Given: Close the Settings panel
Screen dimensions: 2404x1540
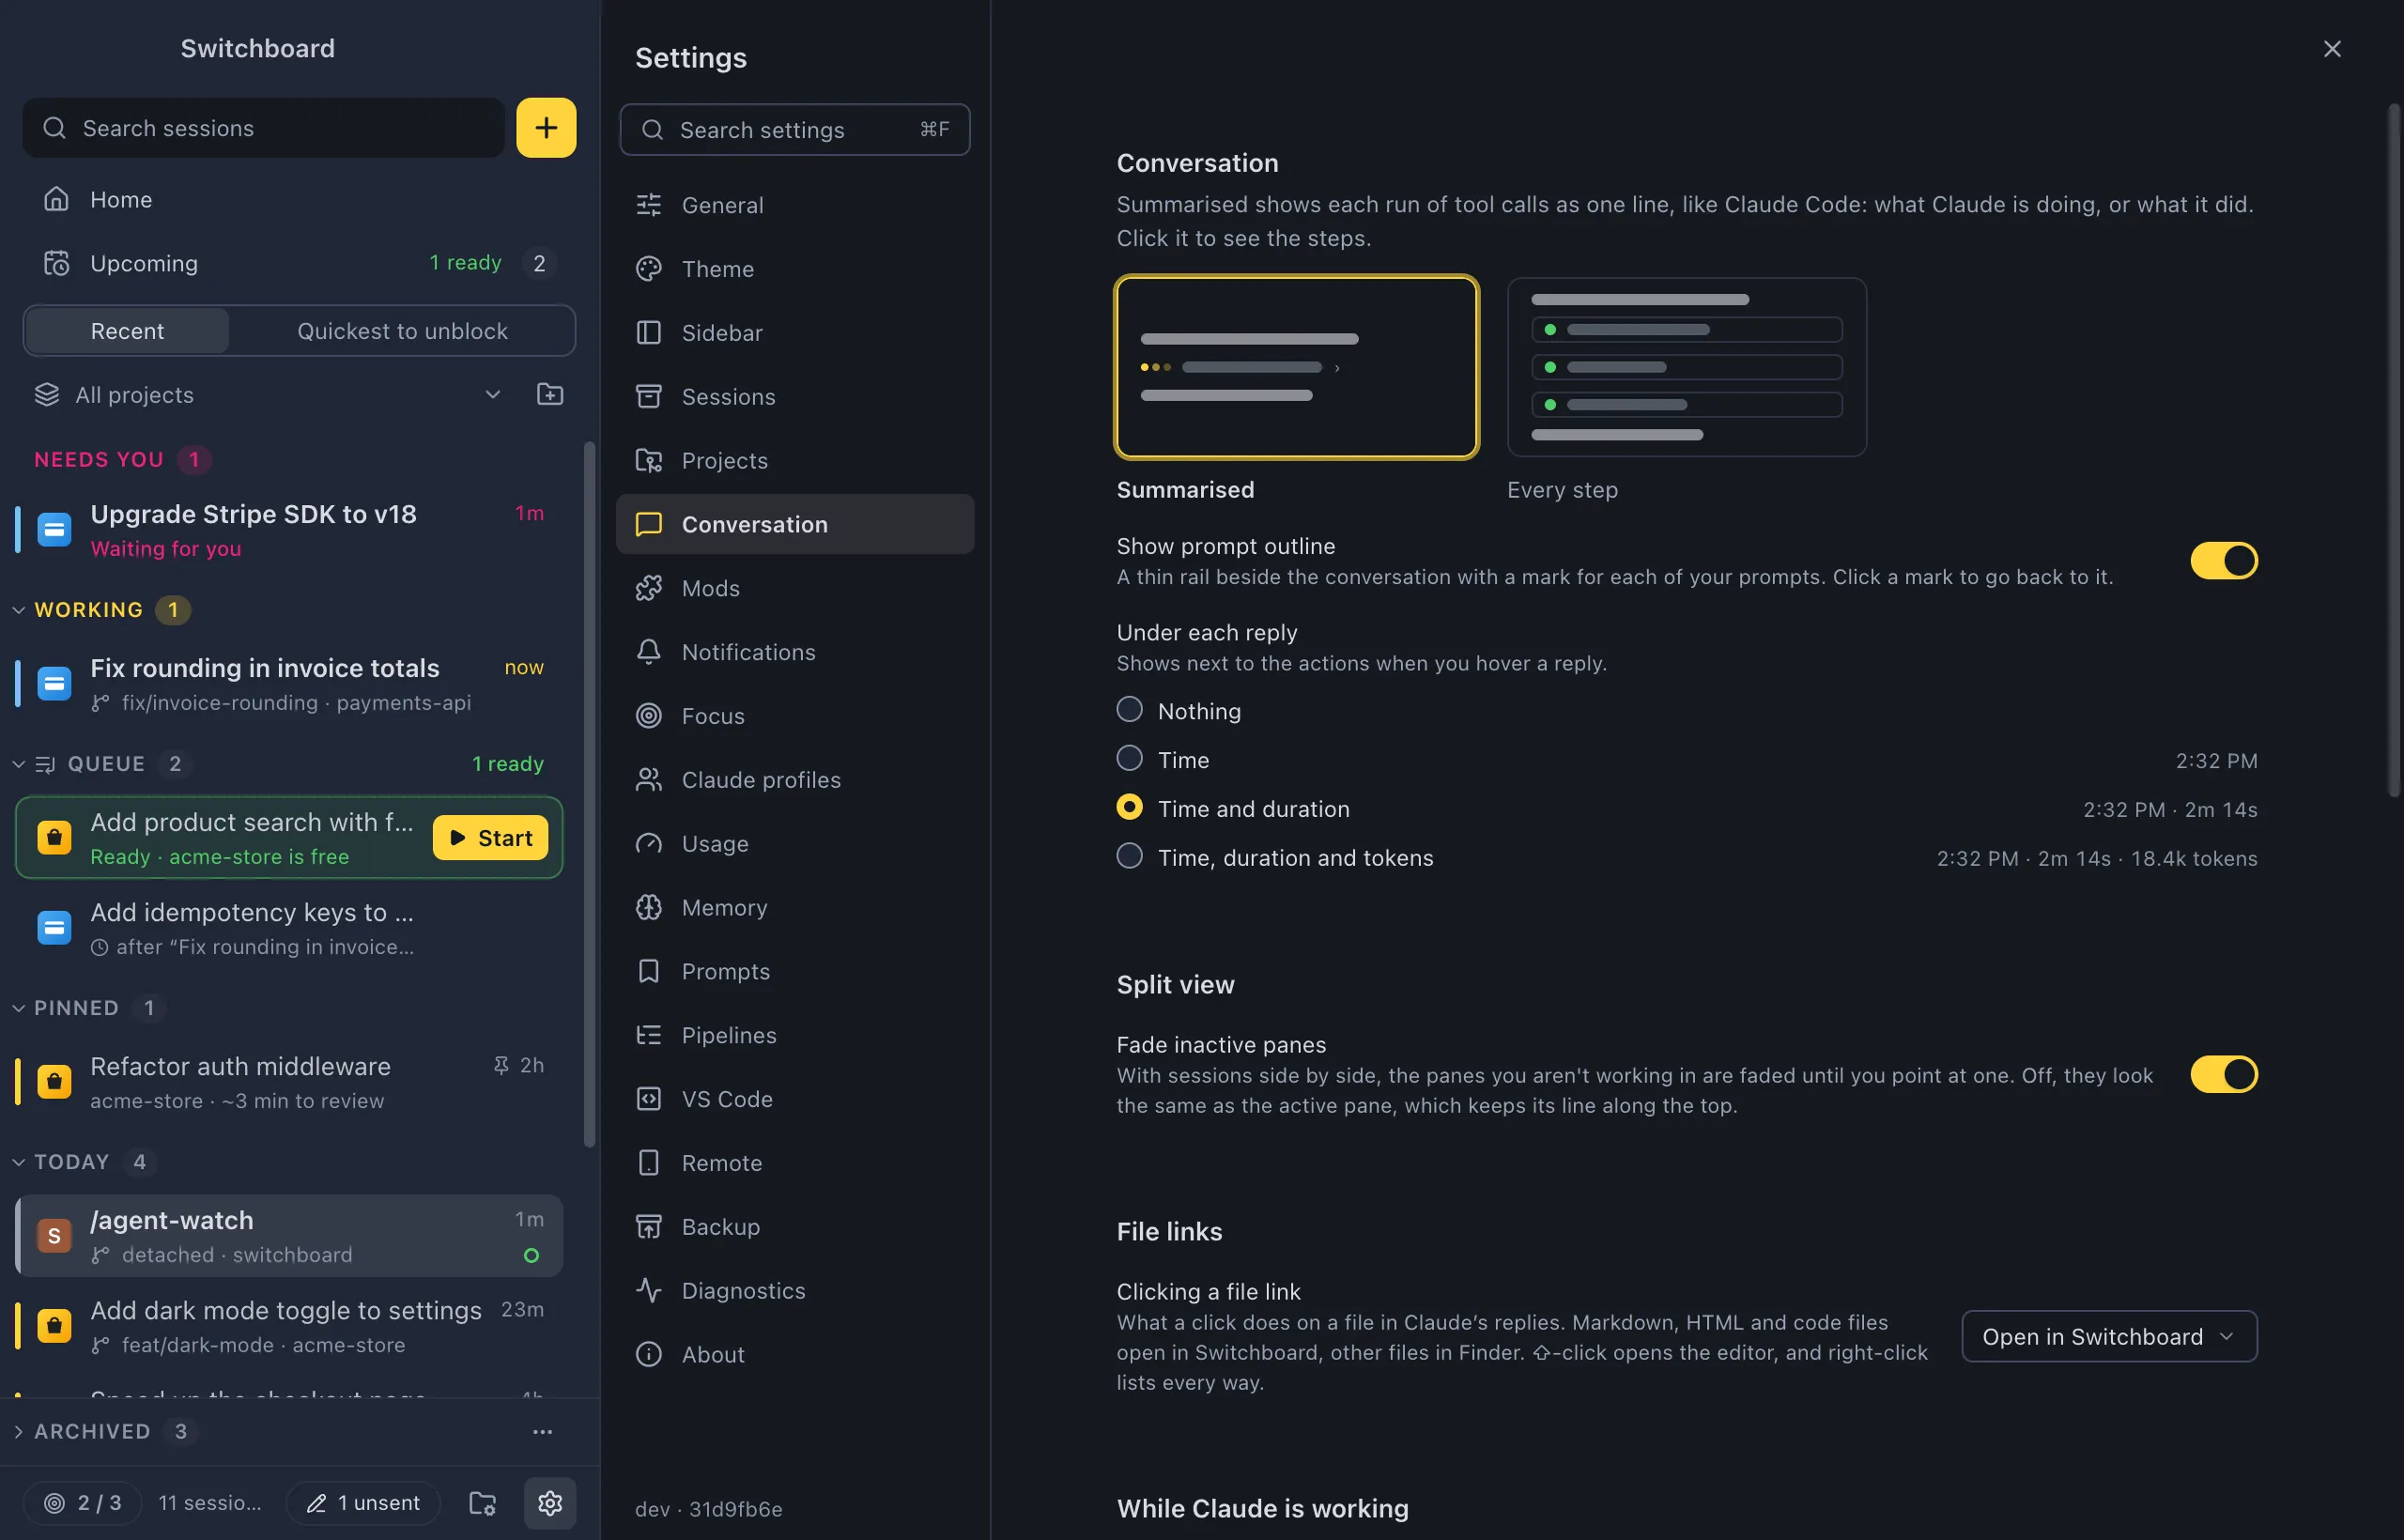Looking at the screenshot, I should [x=2332, y=49].
